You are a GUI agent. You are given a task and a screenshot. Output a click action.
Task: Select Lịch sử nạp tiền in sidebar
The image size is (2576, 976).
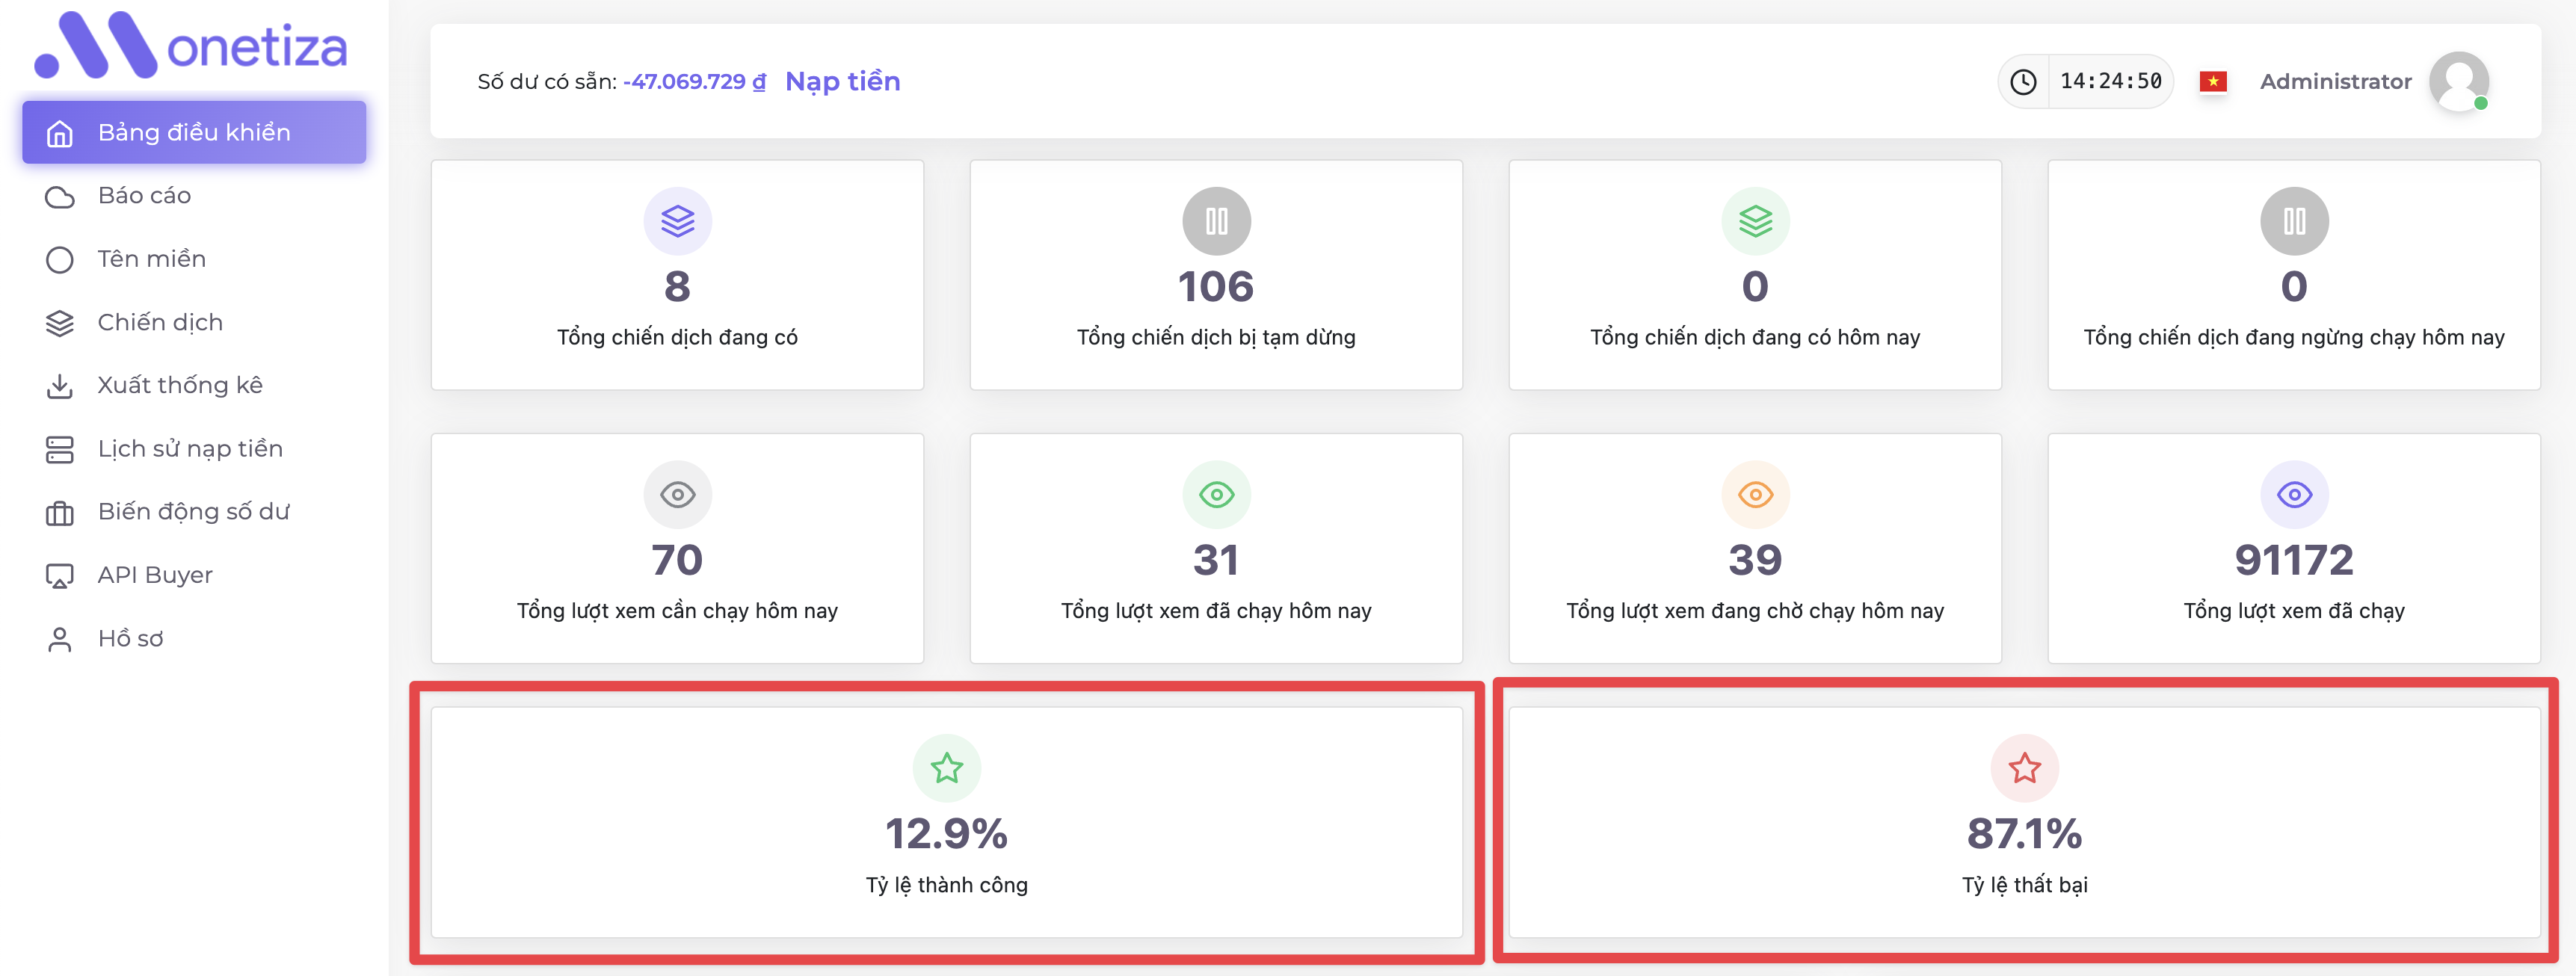190,449
